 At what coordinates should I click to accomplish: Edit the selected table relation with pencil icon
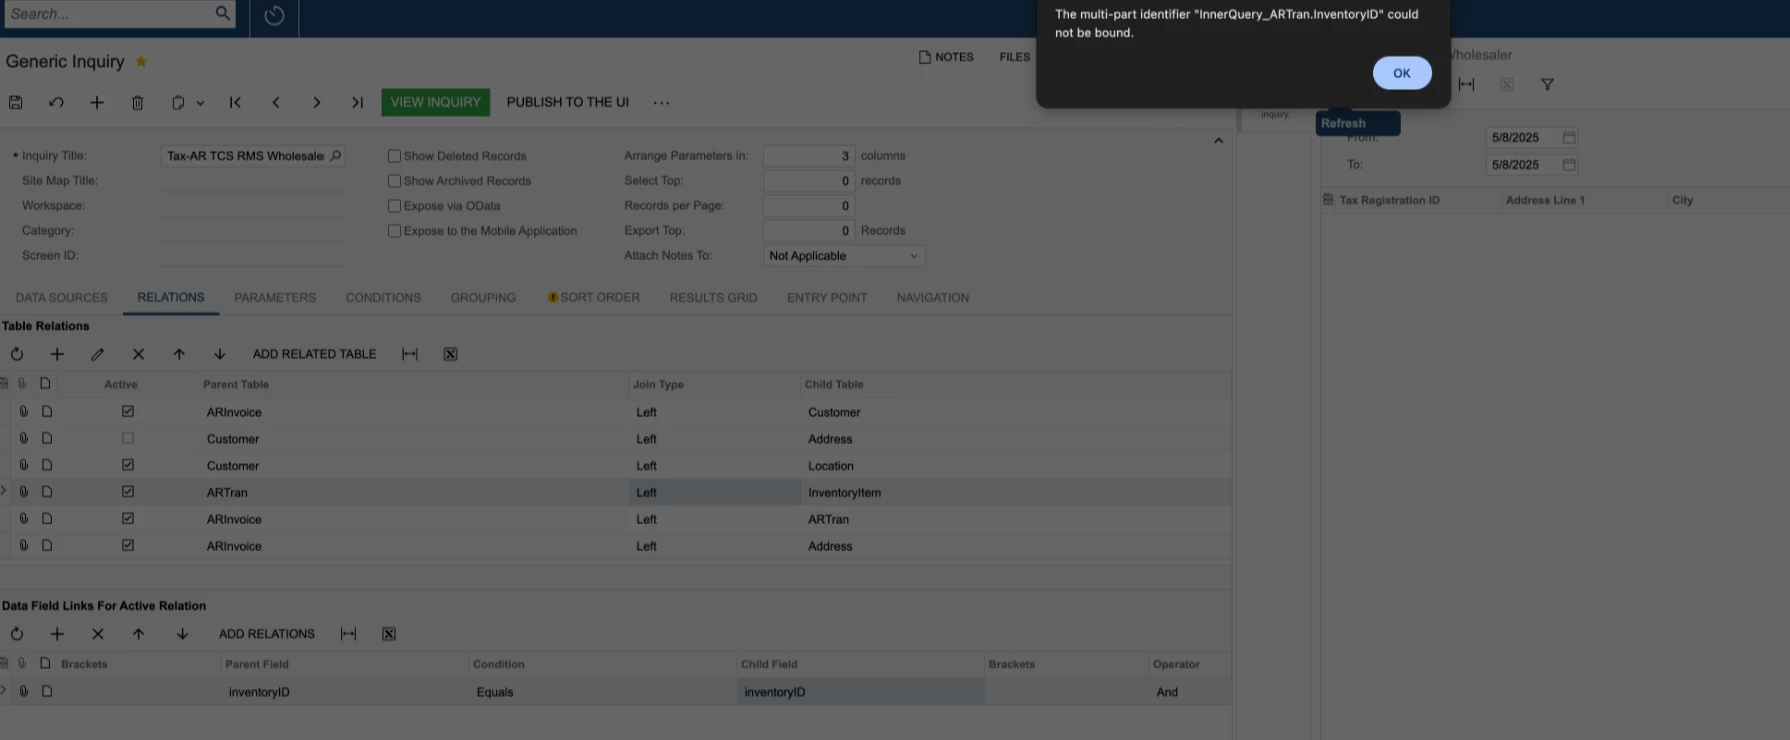coord(97,354)
